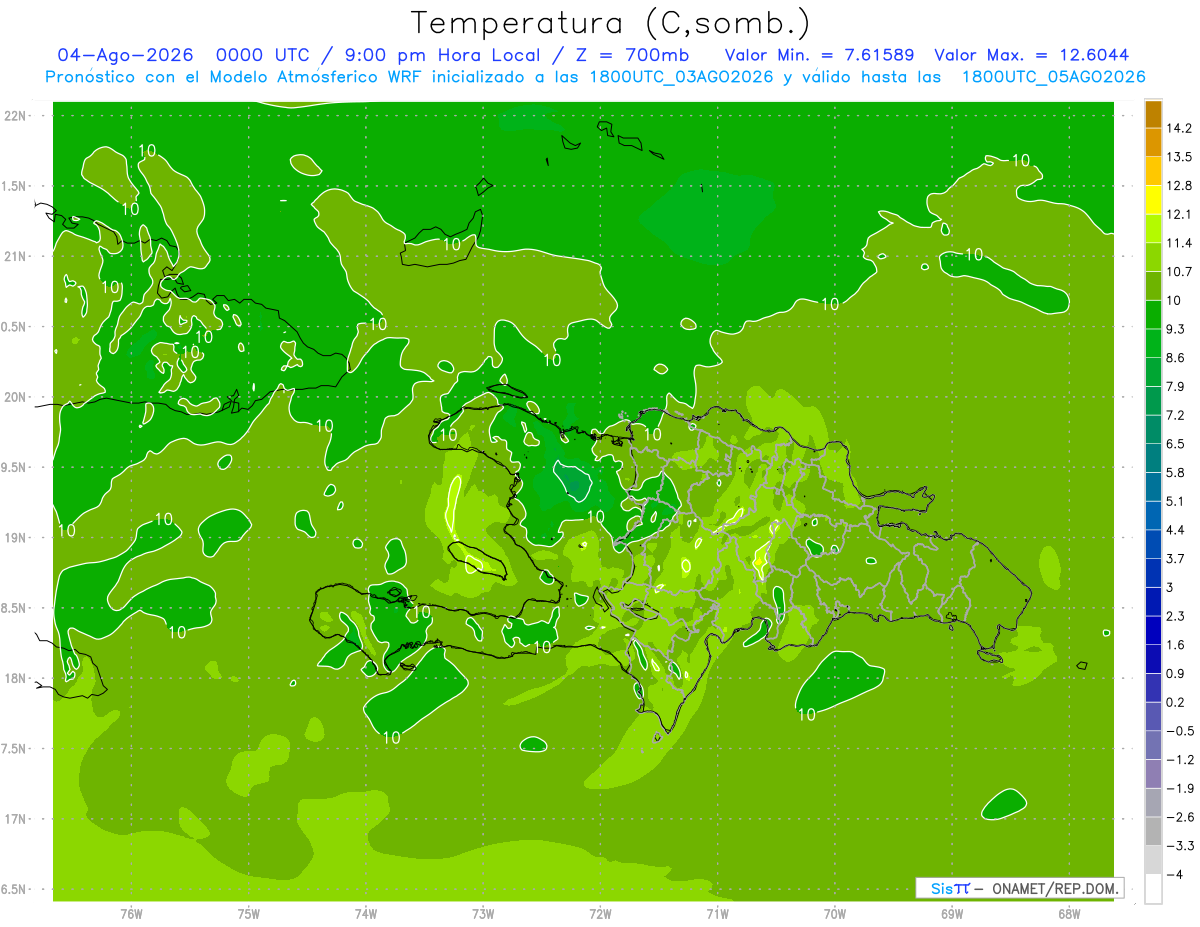The image size is (1200, 927).
Task: Pick the teal swatch between 5.8 and 6.5
Action: click(x=1153, y=458)
